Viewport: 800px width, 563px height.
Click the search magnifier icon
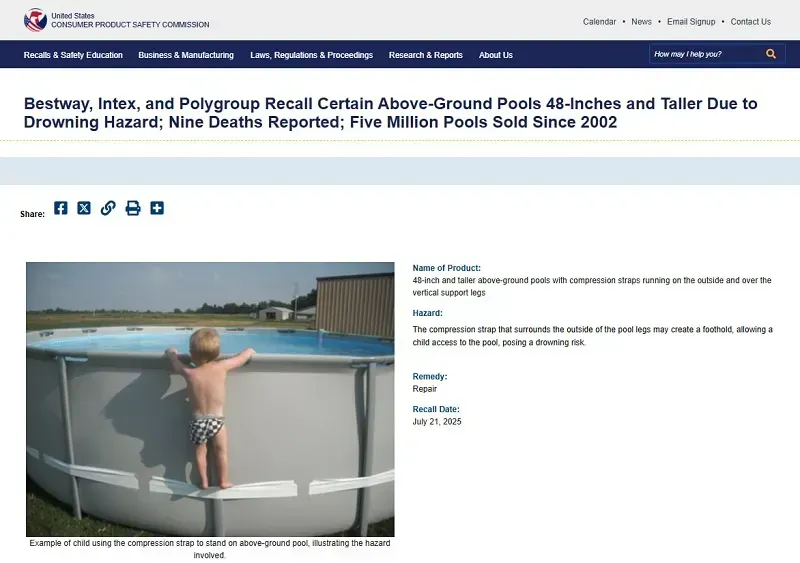click(771, 54)
